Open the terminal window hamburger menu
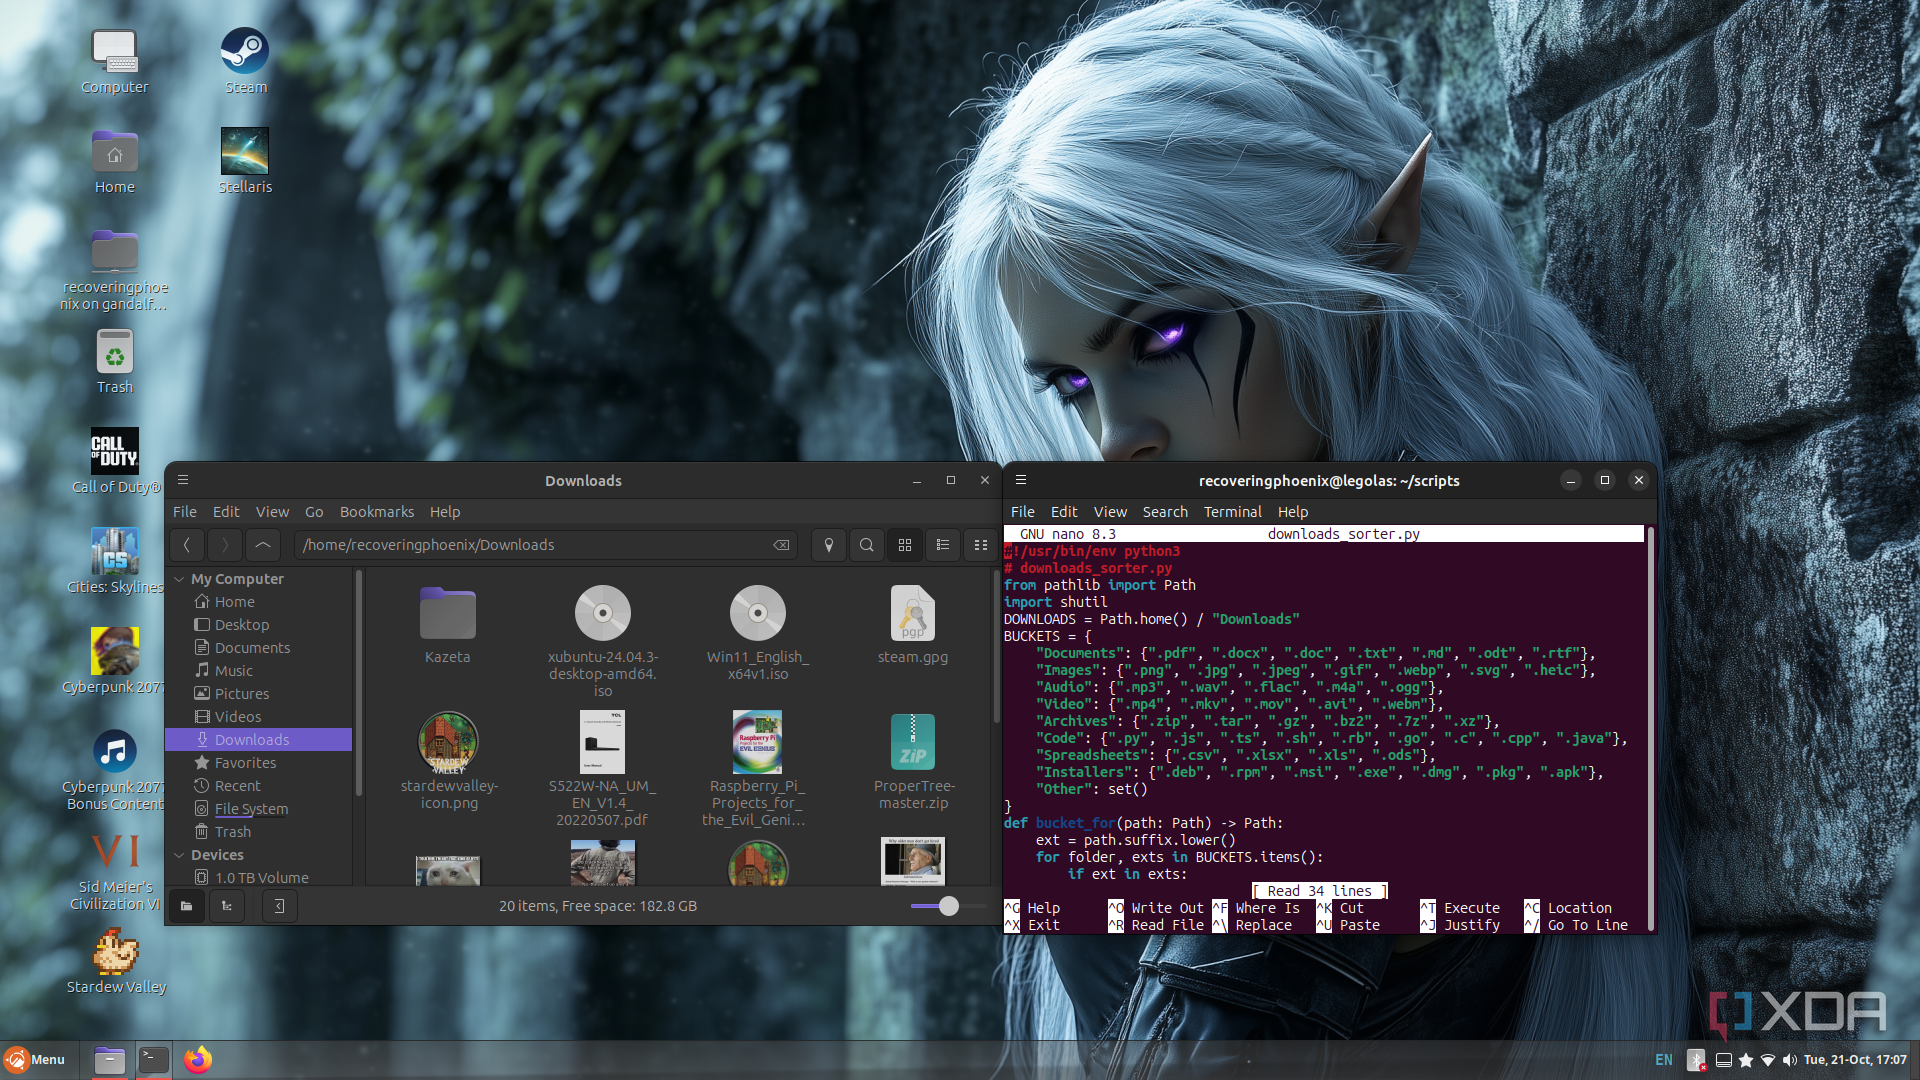1920x1080 pixels. (x=1021, y=480)
